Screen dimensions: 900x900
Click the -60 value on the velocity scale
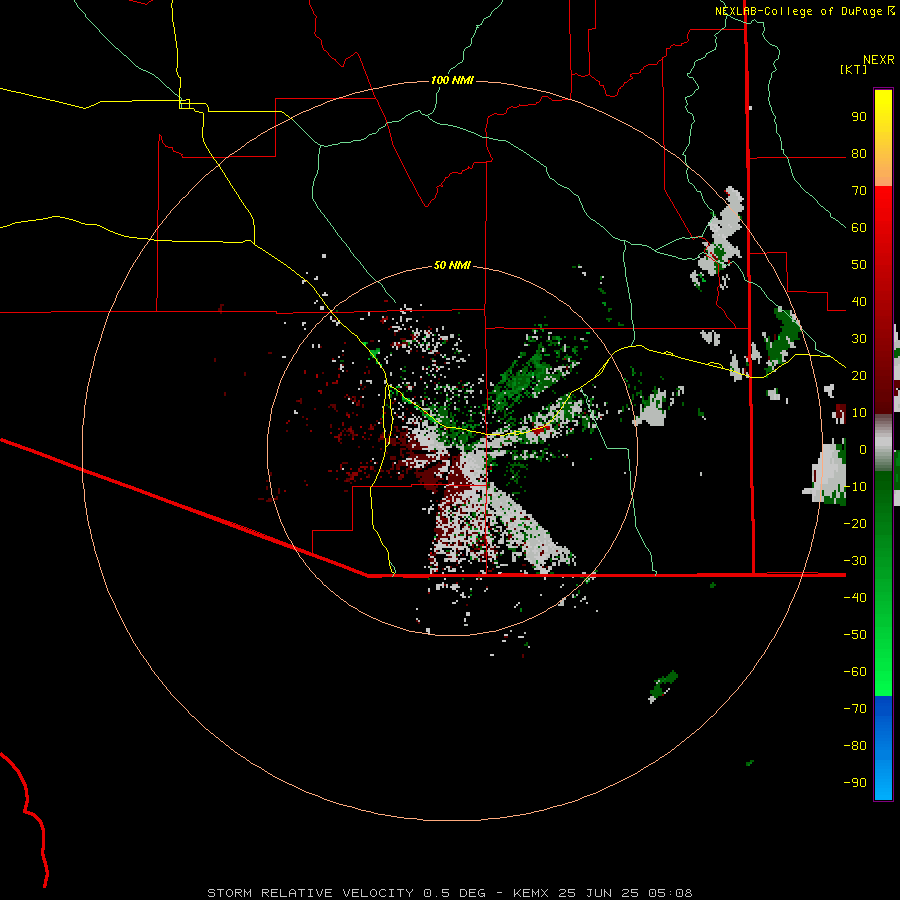(855, 672)
